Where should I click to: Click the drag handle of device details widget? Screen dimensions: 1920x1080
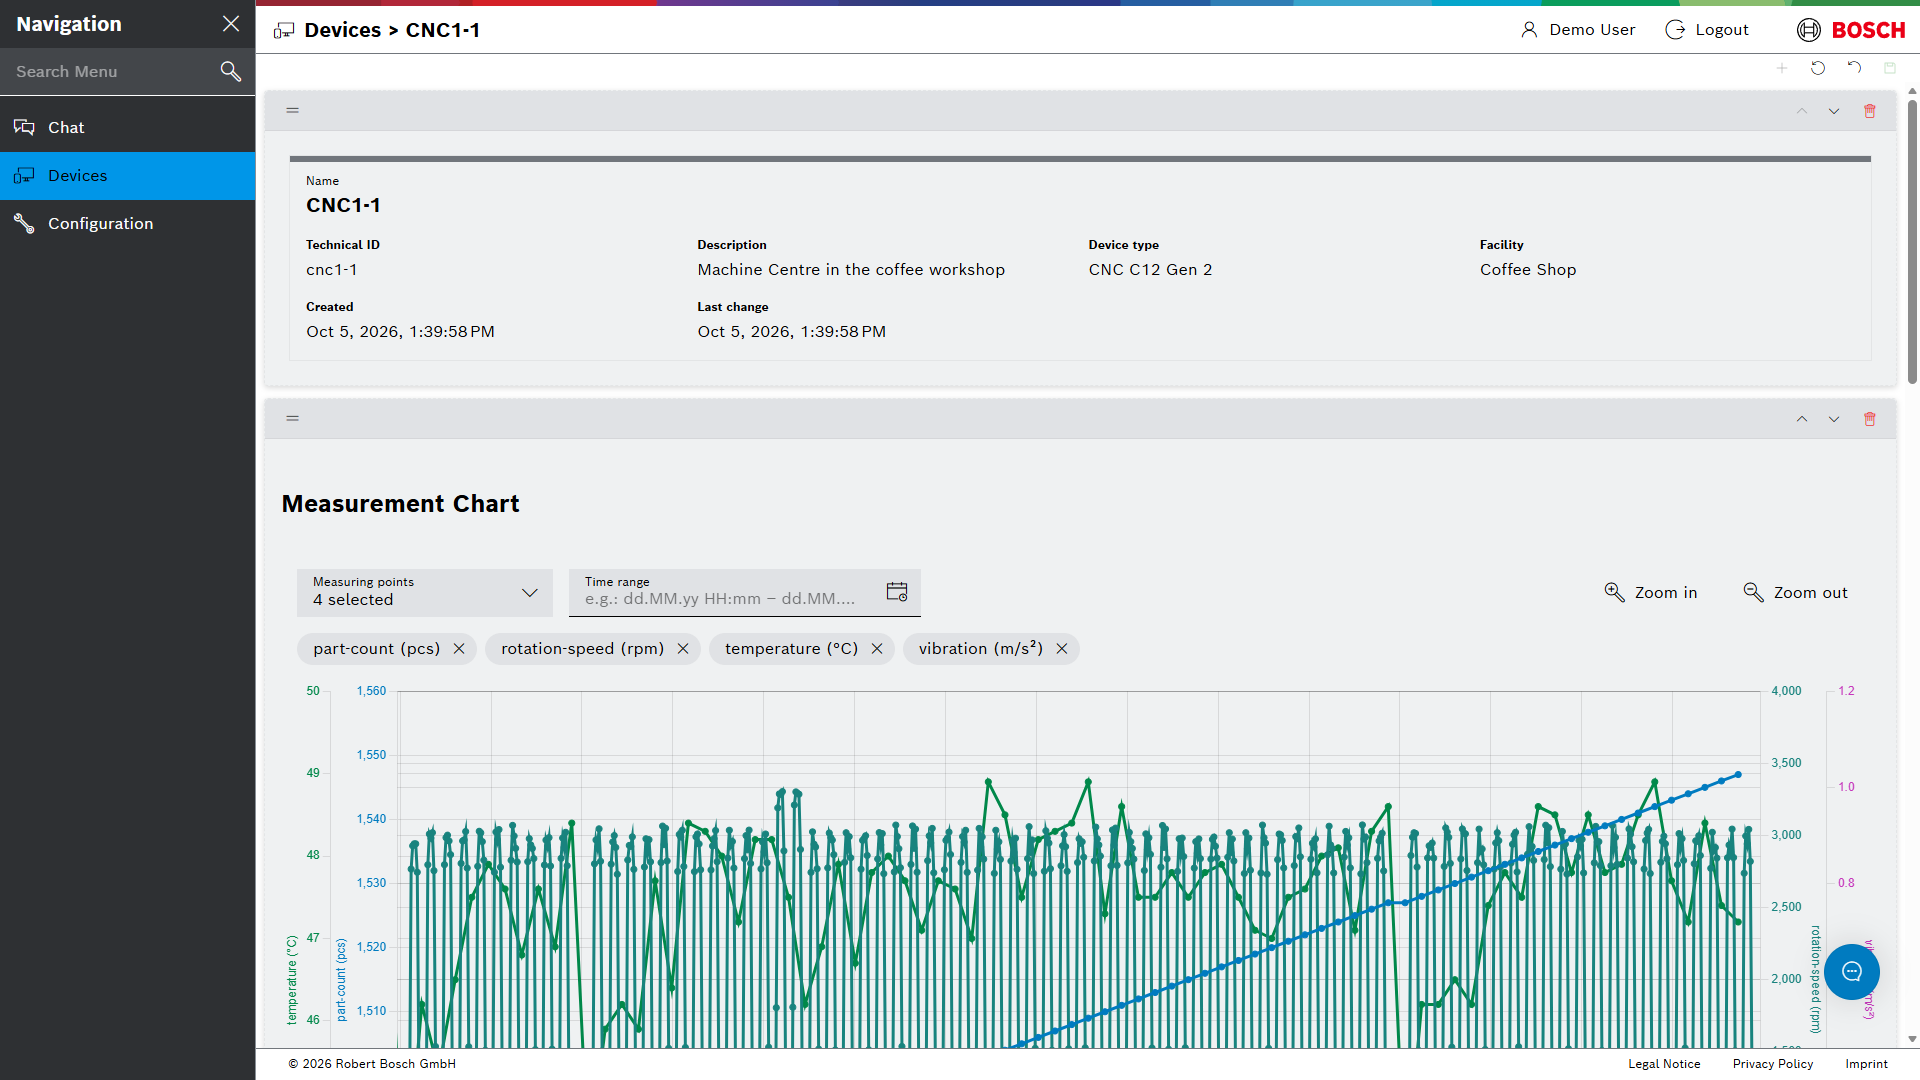tap(293, 110)
